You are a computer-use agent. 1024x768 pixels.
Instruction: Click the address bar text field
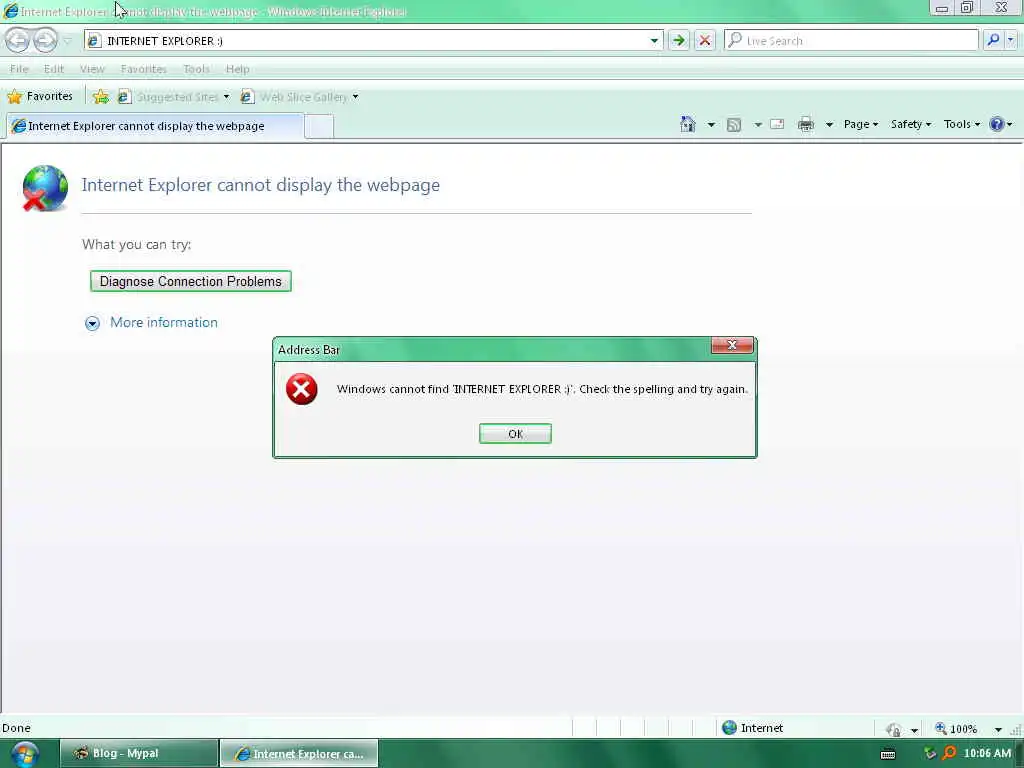pos(374,40)
